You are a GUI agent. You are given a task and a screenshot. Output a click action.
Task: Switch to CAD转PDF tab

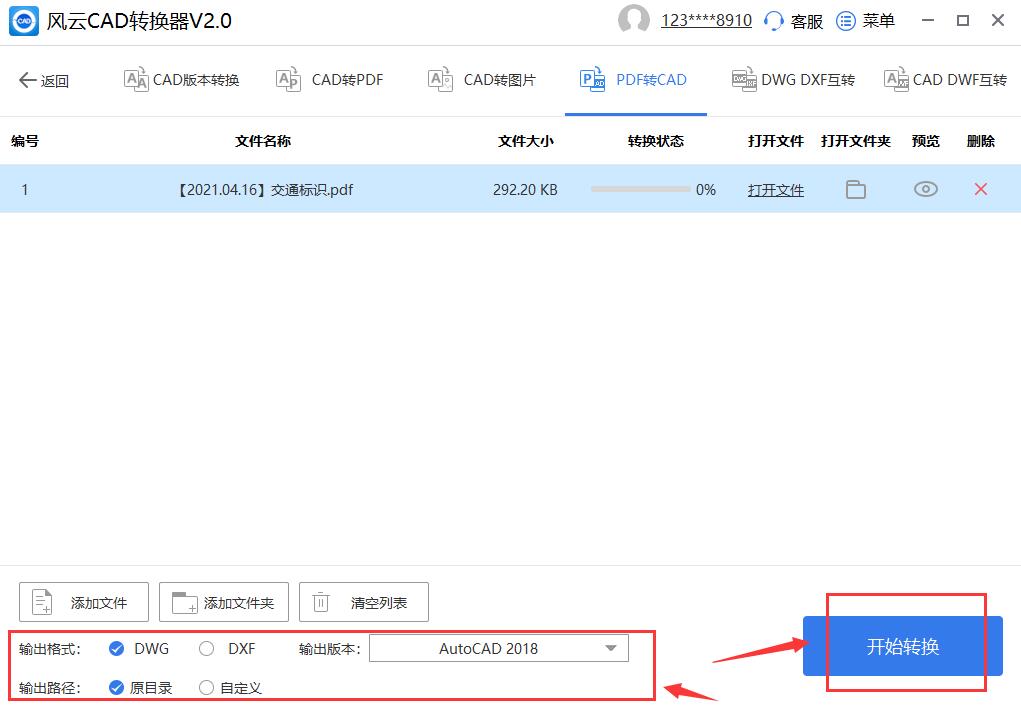[x=330, y=80]
